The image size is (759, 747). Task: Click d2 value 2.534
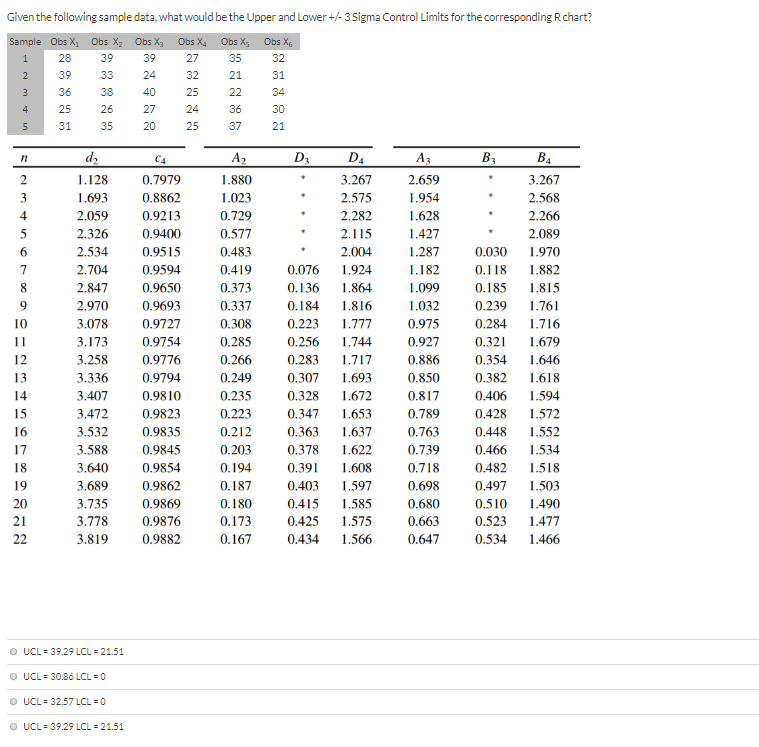click(92, 252)
